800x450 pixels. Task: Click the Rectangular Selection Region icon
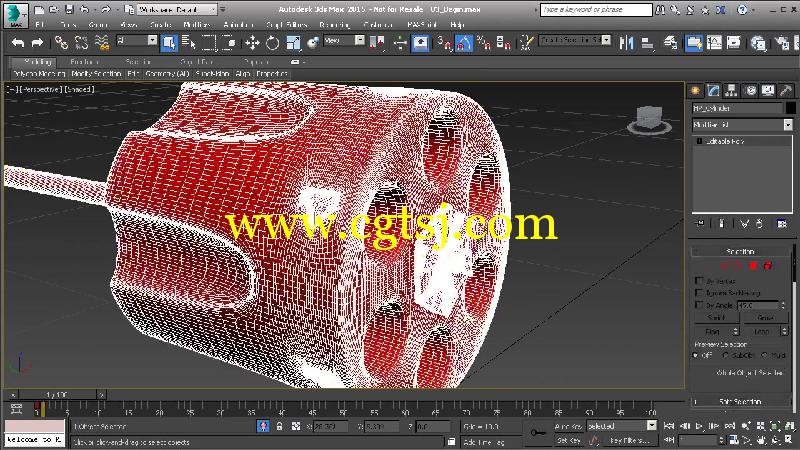[x=209, y=43]
